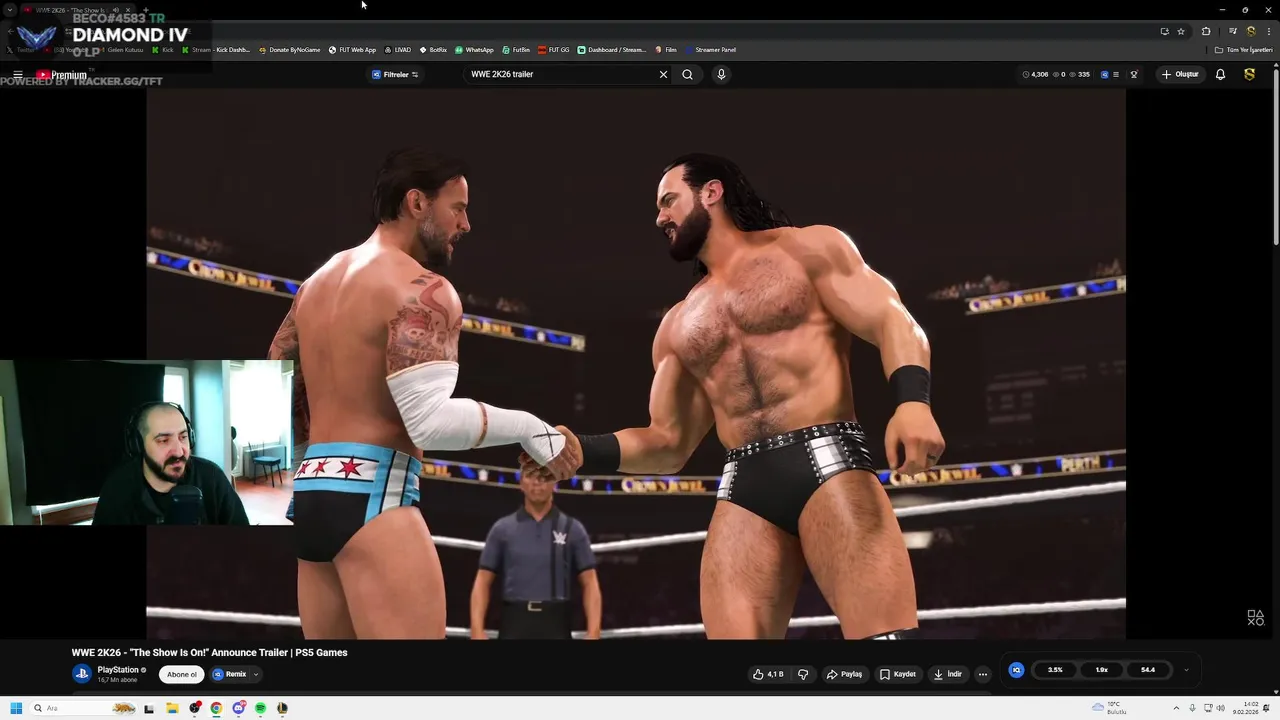This screenshot has height=720, width=1280.
Task: Expand the stats bar chevron
Action: 1186,670
